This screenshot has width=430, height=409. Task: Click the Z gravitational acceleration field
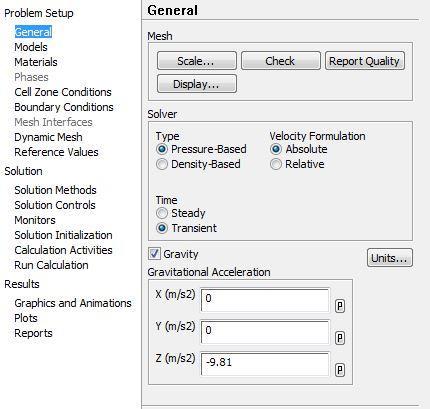click(x=265, y=364)
